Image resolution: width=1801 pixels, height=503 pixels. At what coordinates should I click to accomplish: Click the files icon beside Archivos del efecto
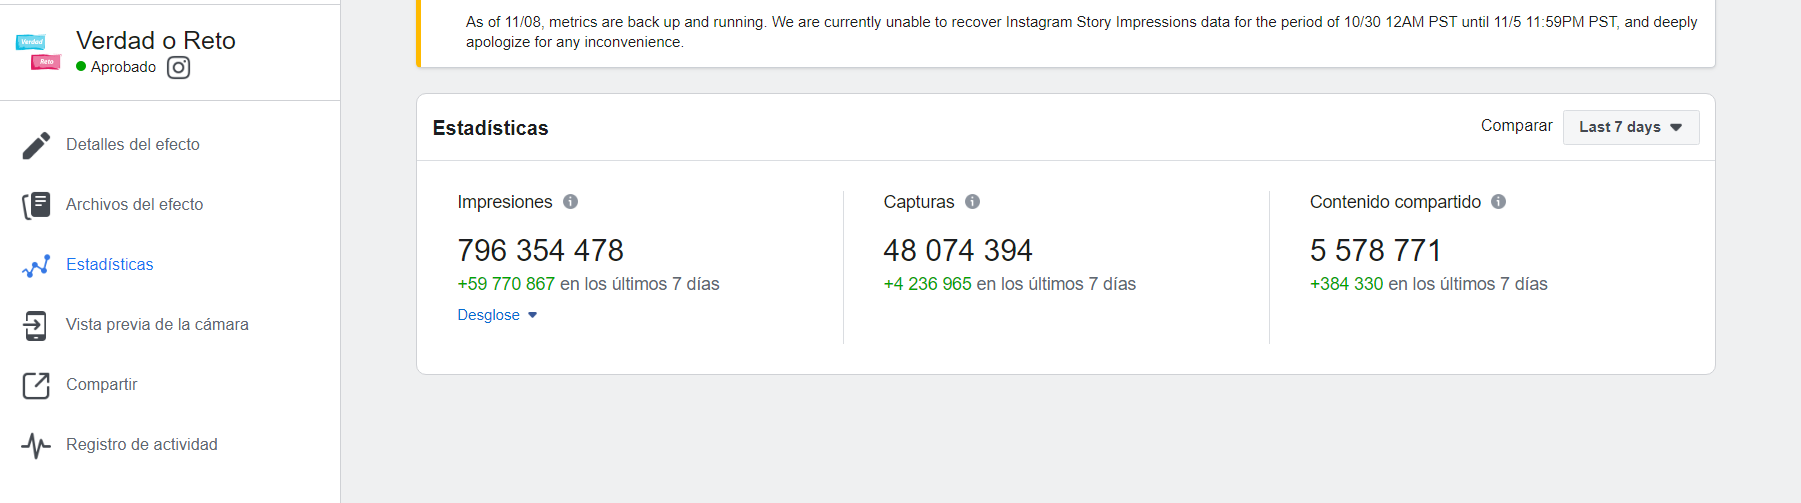pyautogui.click(x=36, y=205)
